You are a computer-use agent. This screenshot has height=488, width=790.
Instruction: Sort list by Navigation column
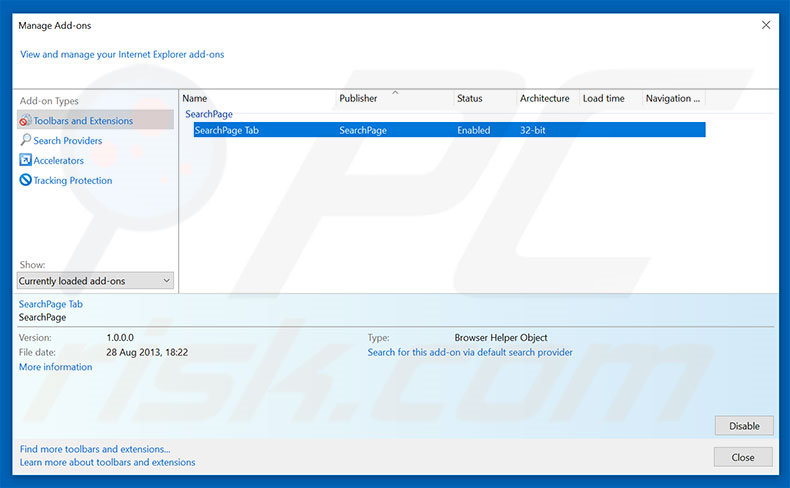pos(674,98)
